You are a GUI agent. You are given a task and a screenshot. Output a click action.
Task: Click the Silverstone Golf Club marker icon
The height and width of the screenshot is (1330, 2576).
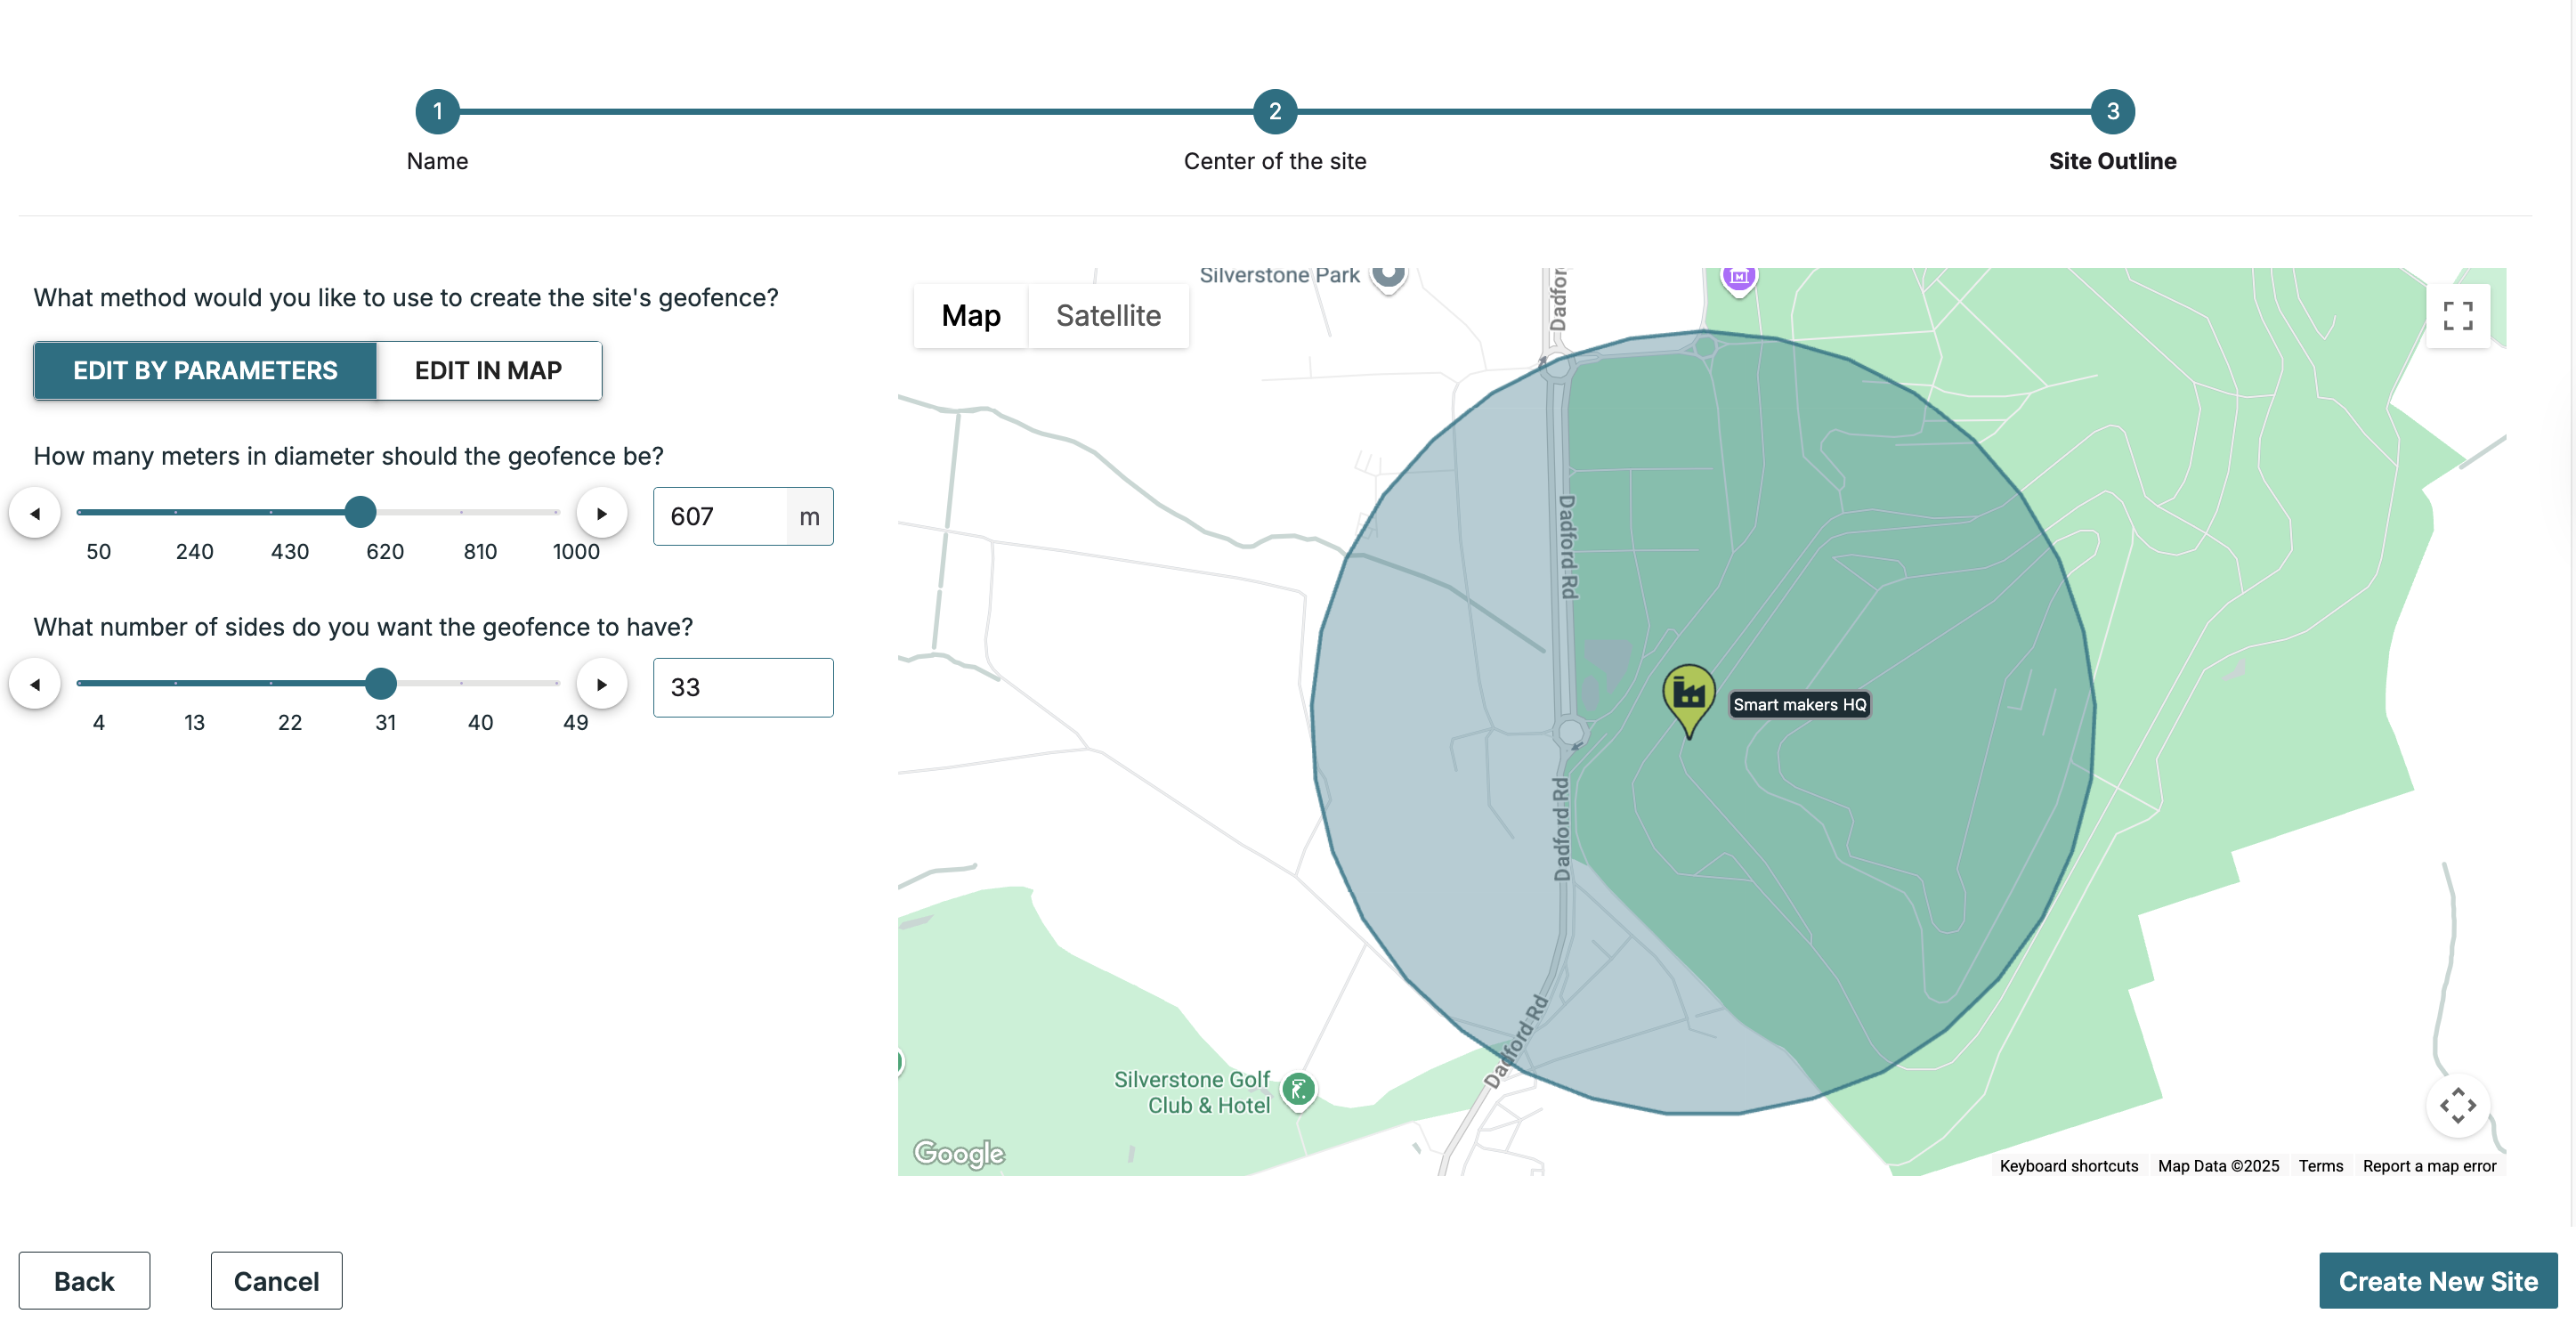pyautogui.click(x=1298, y=1089)
